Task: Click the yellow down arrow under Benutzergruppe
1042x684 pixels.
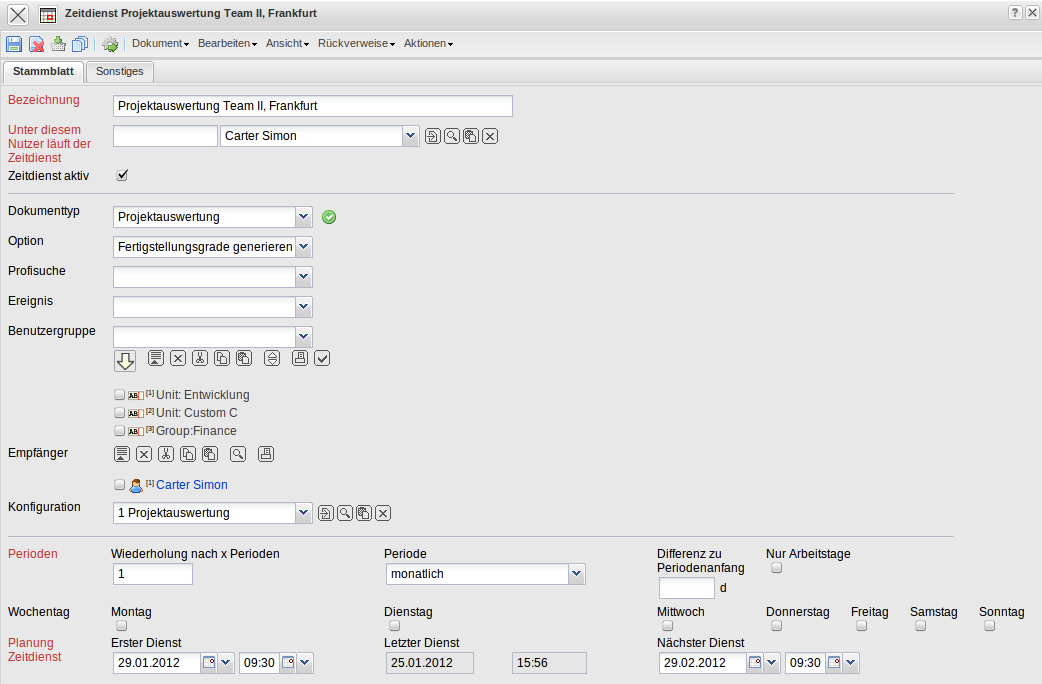Action: click(x=125, y=360)
